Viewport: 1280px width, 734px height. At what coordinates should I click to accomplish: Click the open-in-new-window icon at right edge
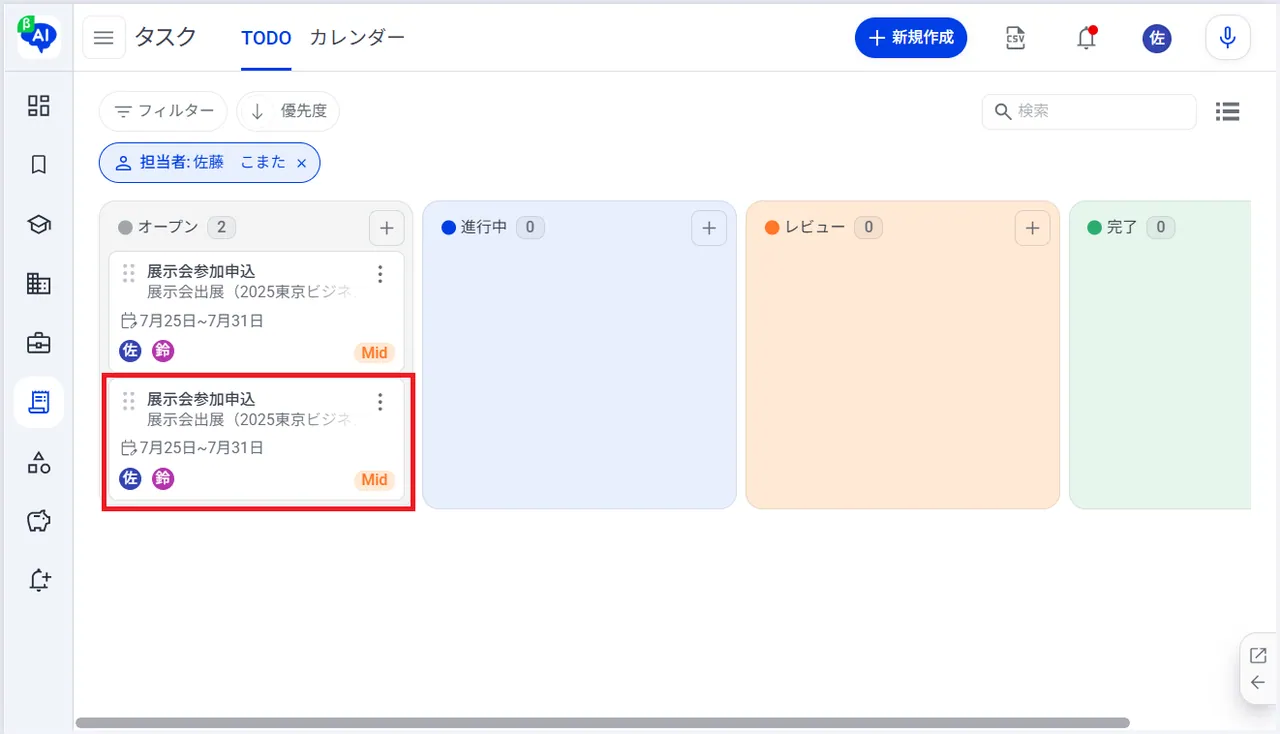pyautogui.click(x=1258, y=656)
